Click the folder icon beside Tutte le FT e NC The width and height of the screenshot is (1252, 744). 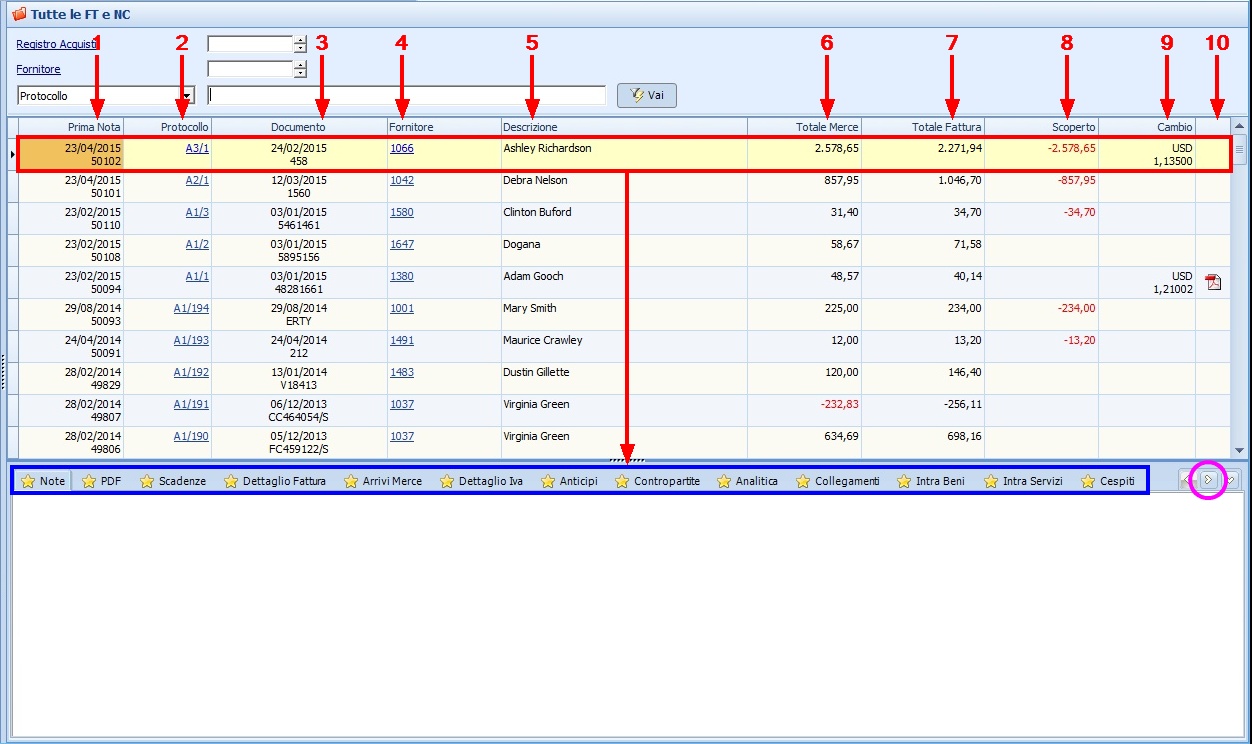pos(18,15)
